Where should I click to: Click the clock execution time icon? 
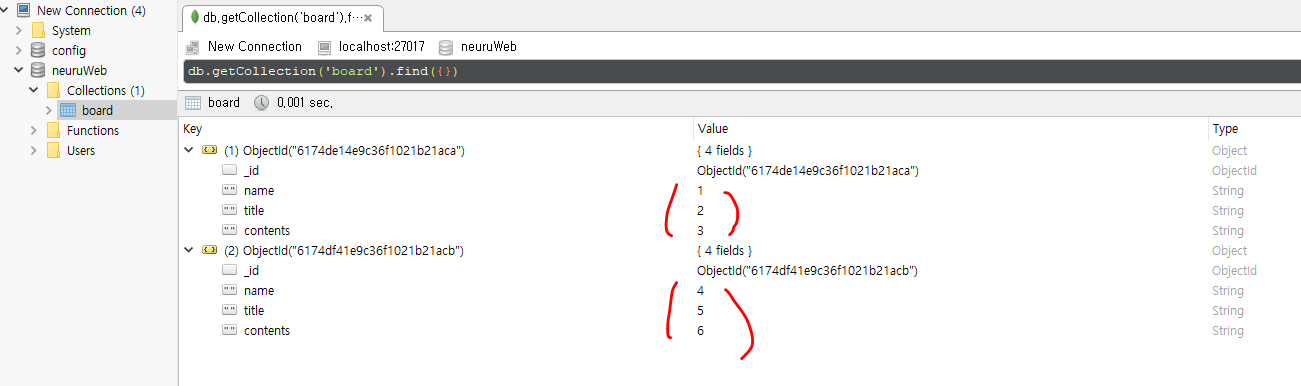tap(261, 103)
